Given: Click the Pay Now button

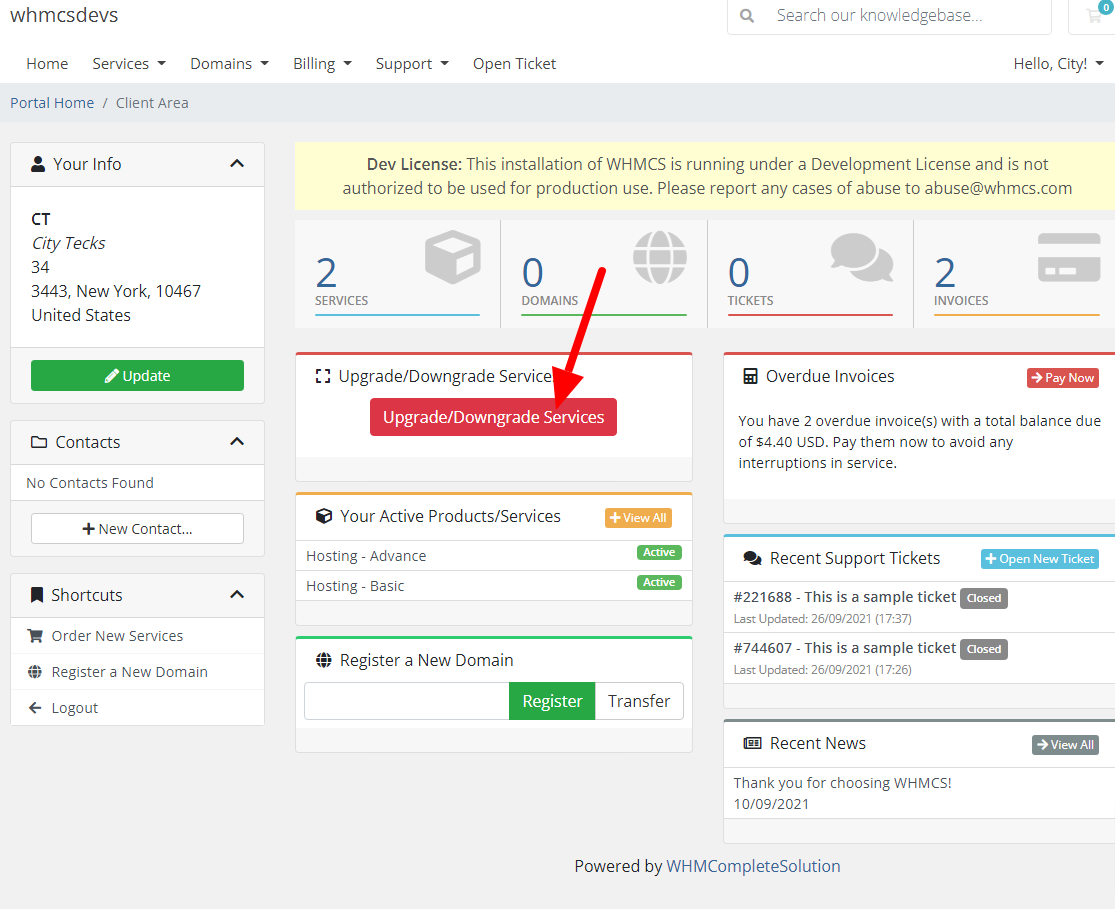Looking at the screenshot, I should pos(1063,378).
